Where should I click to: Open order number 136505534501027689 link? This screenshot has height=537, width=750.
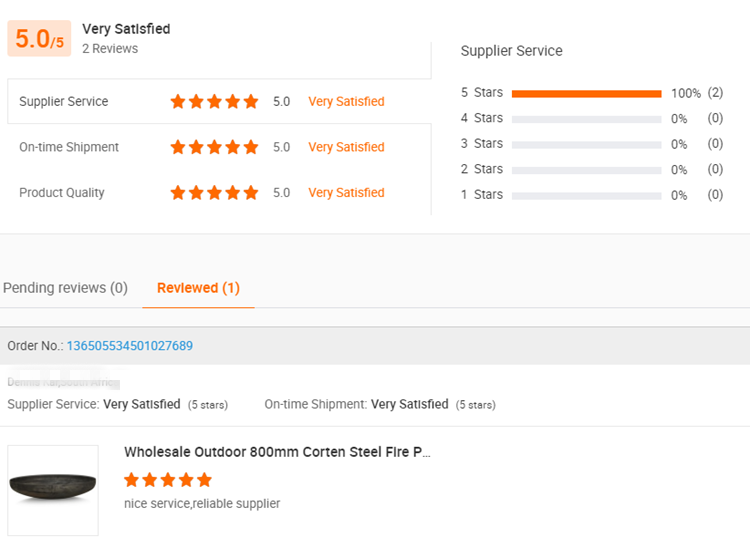(129, 346)
